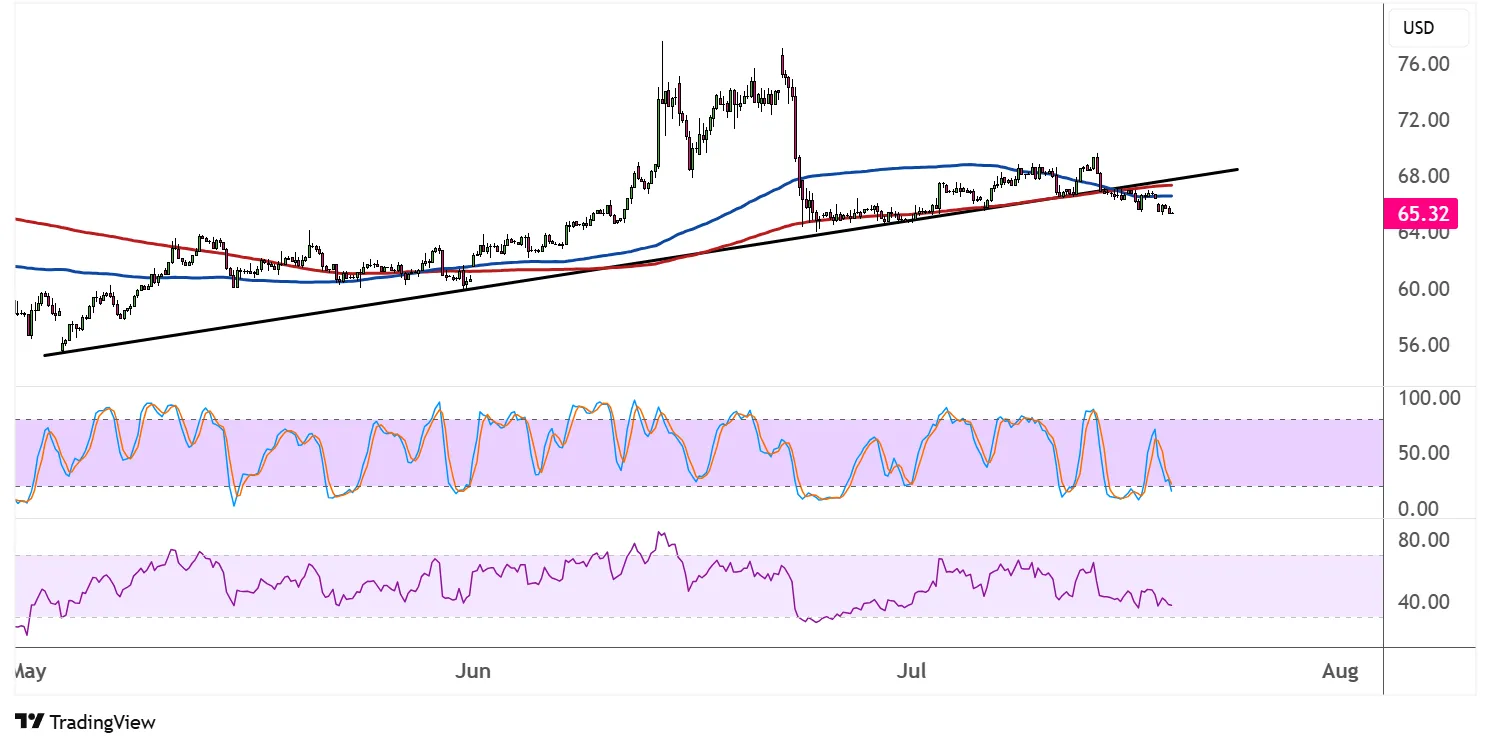Open the USD currency selector
Screen dimensions: 1491x748
(1430, 26)
